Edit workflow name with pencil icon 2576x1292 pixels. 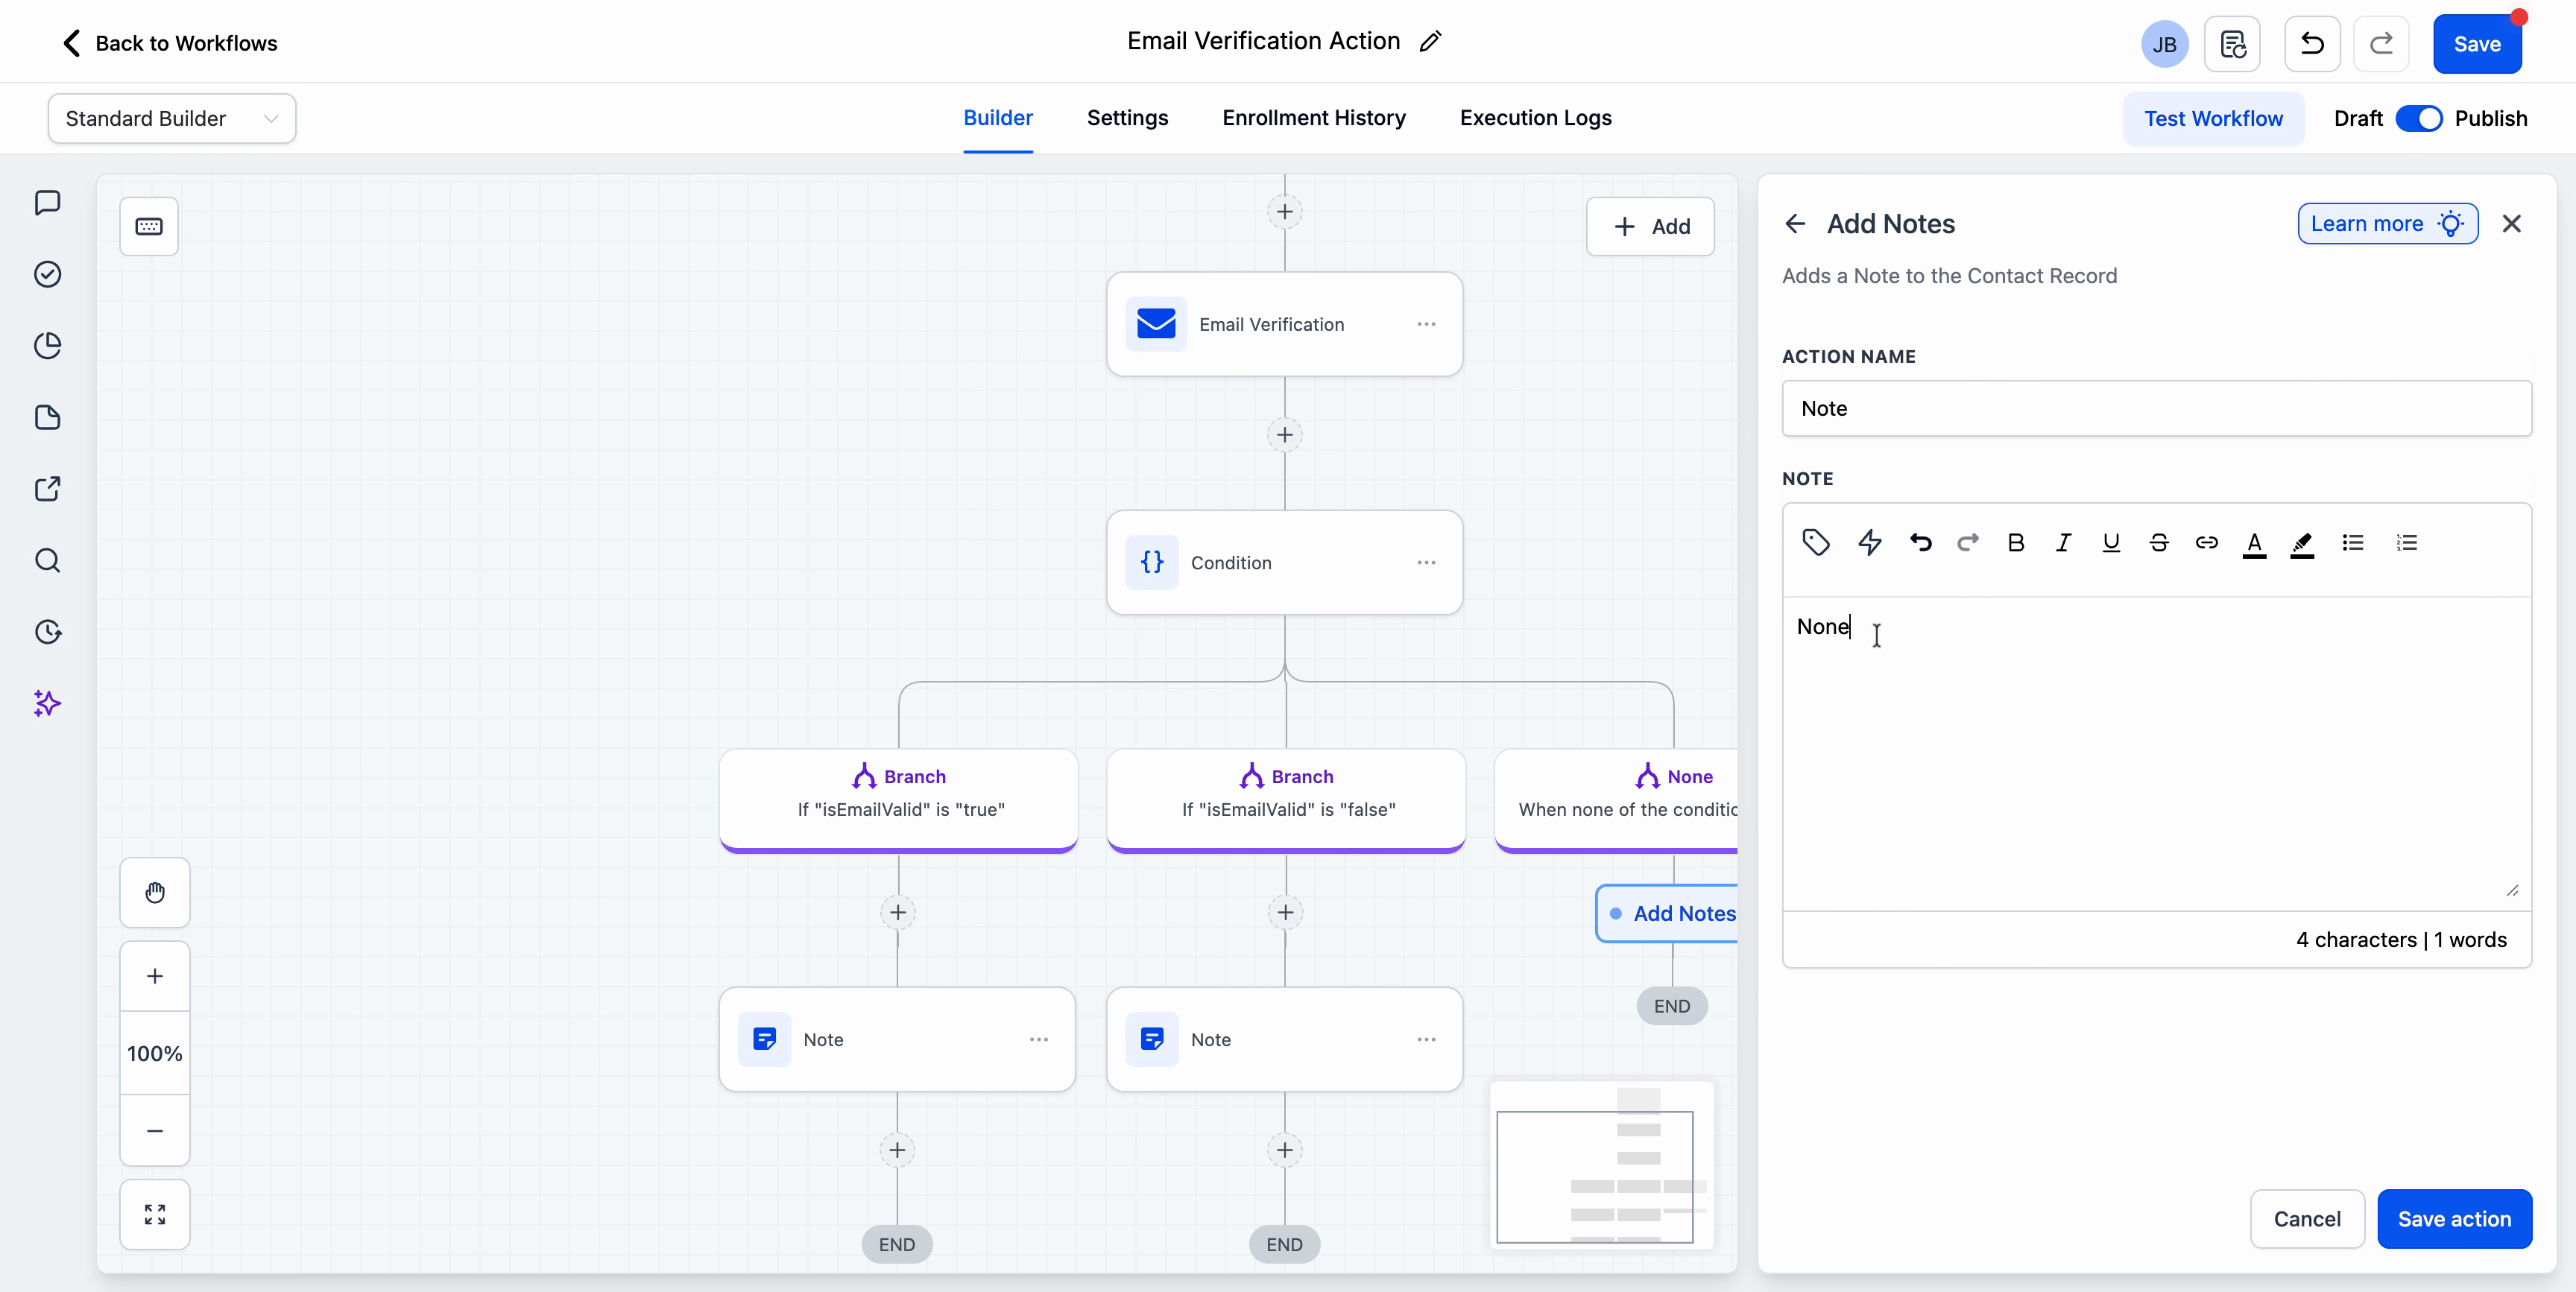point(1430,41)
